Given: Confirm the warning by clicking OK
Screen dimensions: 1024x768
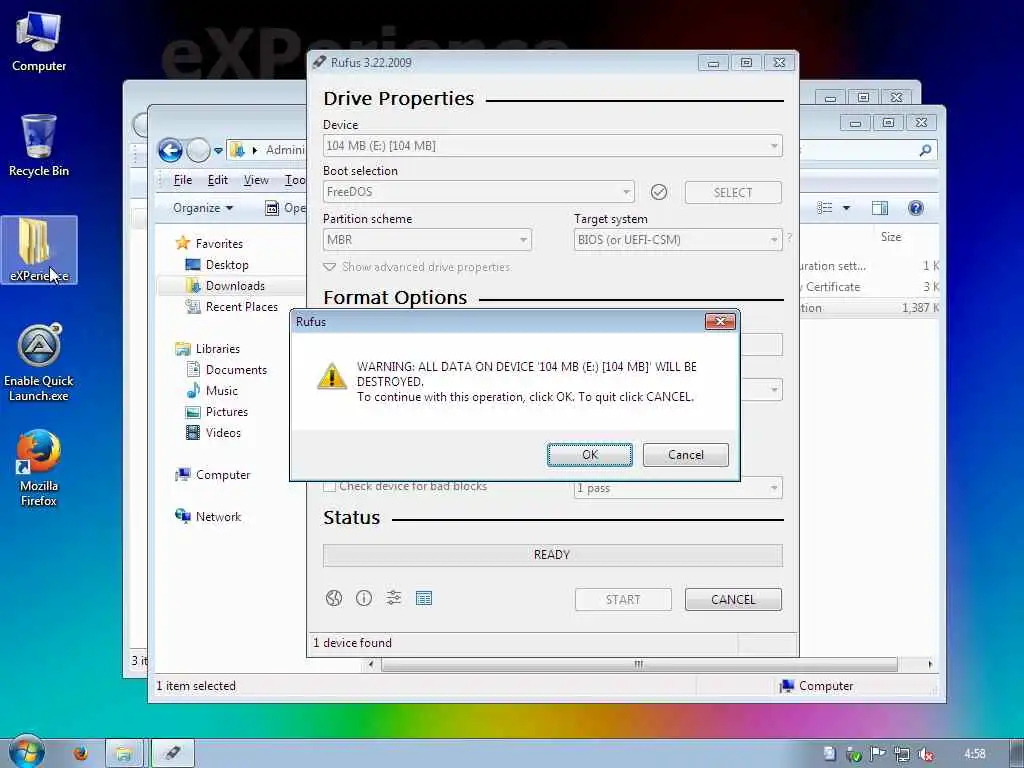Looking at the screenshot, I should (590, 455).
